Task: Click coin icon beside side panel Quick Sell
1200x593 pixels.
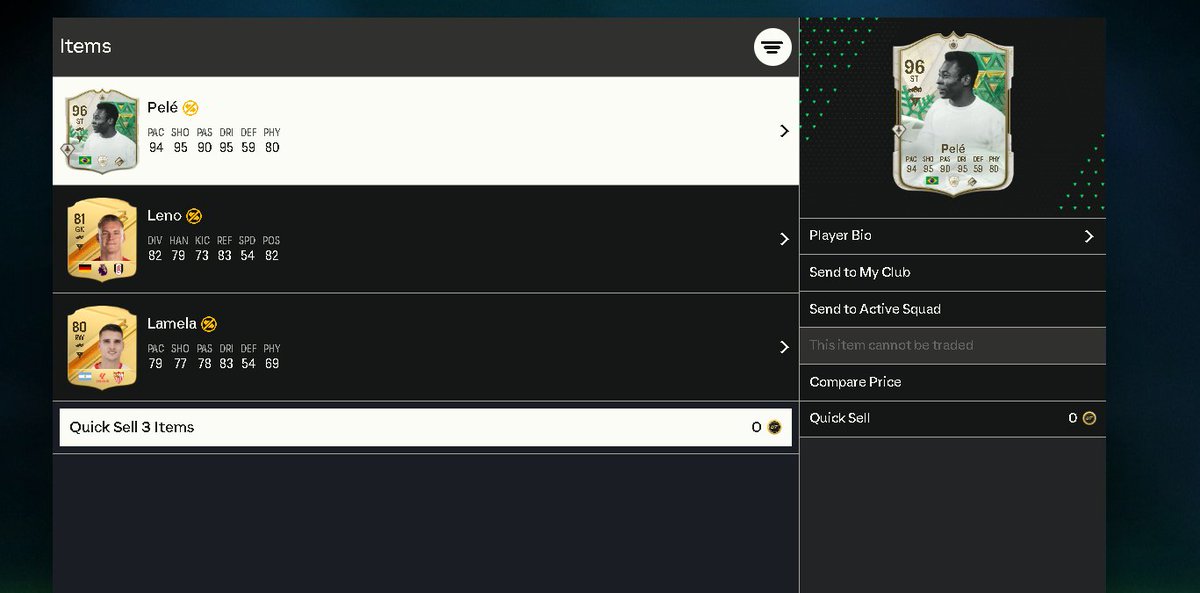Action: click(1089, 418)
